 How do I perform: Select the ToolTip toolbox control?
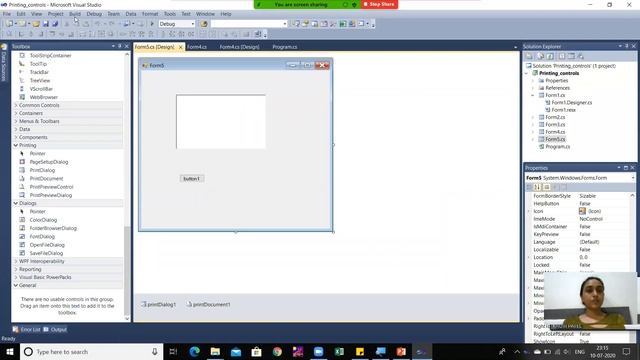tap(38, 64)
